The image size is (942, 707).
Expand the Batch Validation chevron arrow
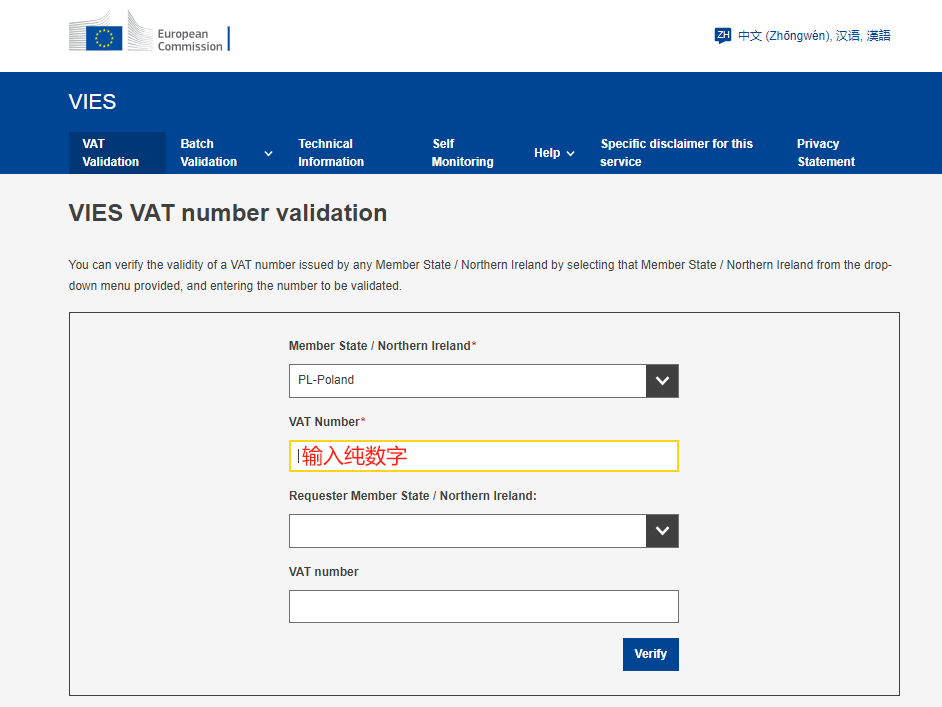pos(269,153)
